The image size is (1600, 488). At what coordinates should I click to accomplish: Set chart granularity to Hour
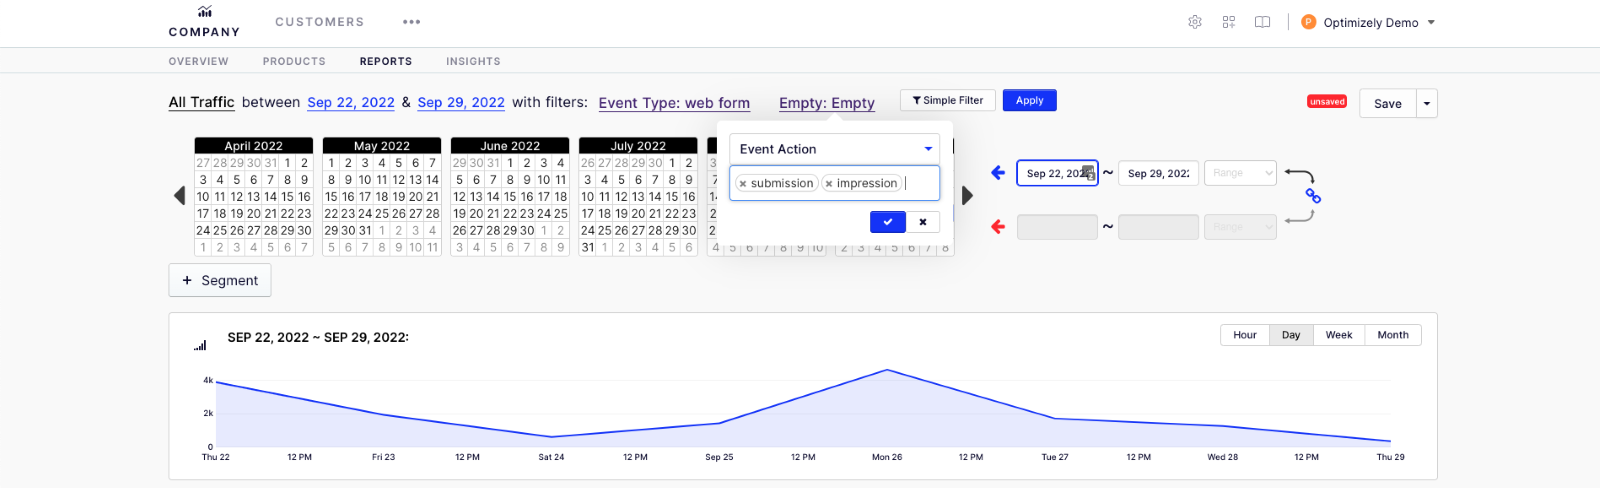point(1245,335)
